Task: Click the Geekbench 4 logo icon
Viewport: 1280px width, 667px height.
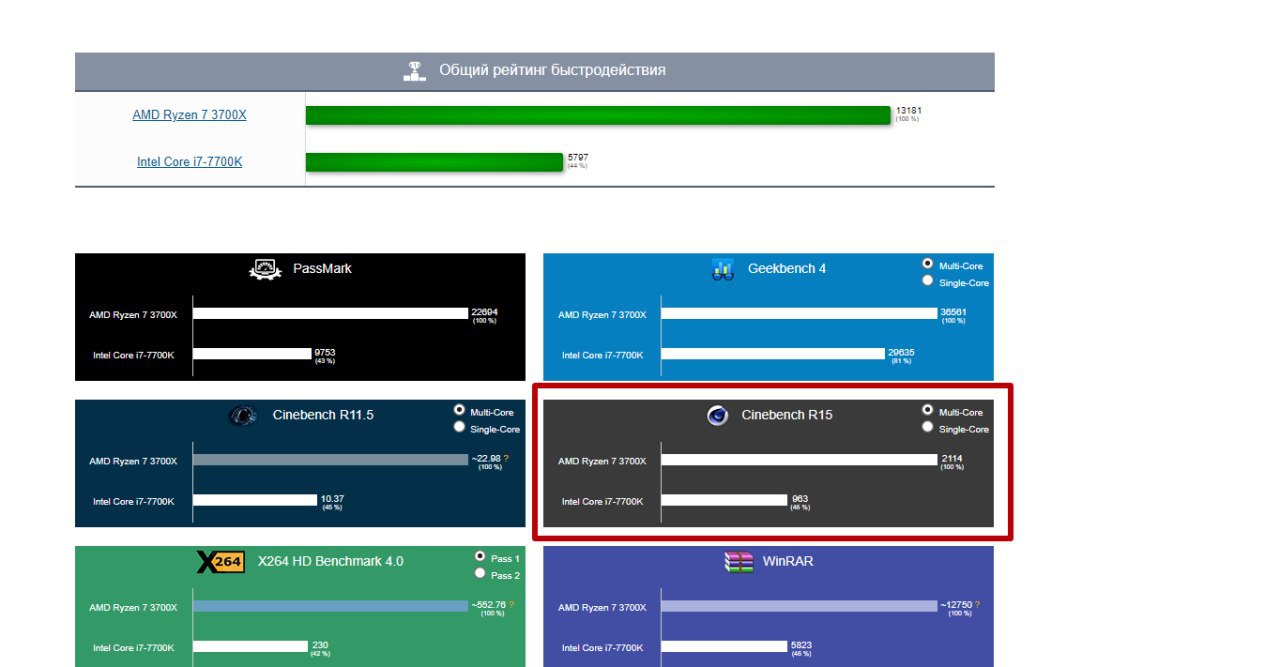Action: (723, 269)
